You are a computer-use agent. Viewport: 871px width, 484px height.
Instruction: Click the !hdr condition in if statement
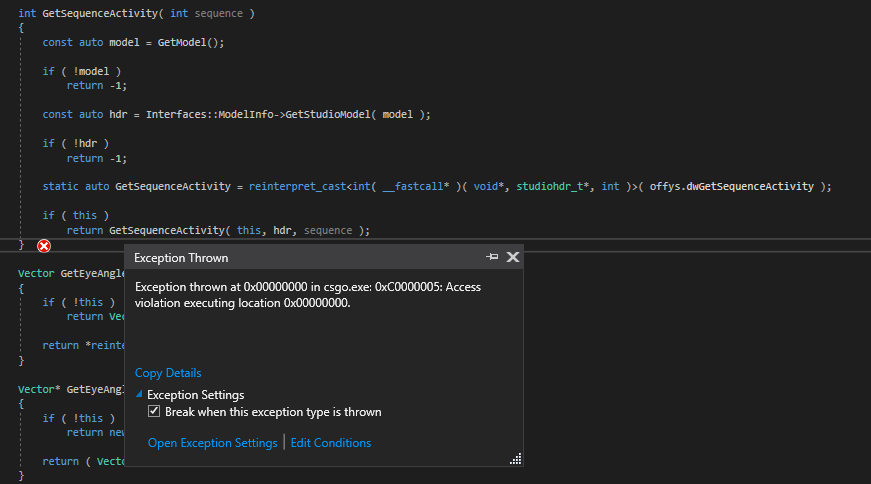click(87, 143)
